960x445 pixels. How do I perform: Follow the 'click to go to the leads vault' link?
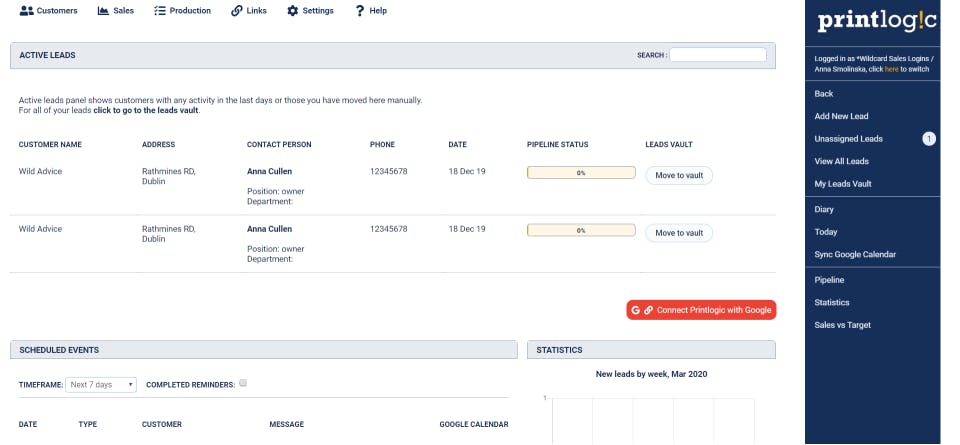pos(147,110)
